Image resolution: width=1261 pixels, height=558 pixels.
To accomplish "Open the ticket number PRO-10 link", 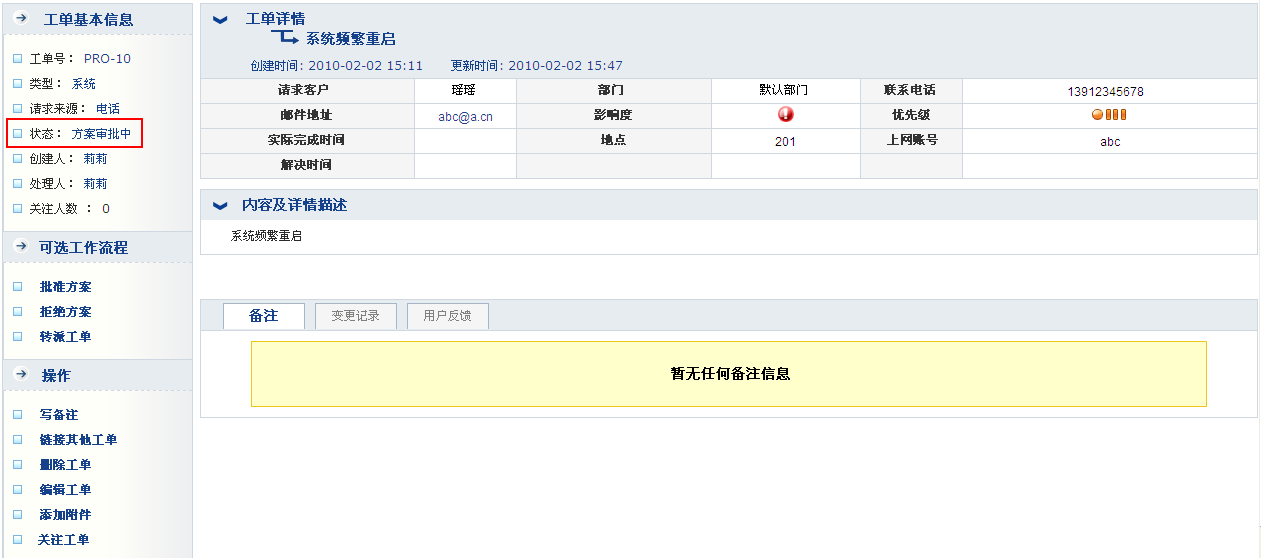I will point(107,59).
